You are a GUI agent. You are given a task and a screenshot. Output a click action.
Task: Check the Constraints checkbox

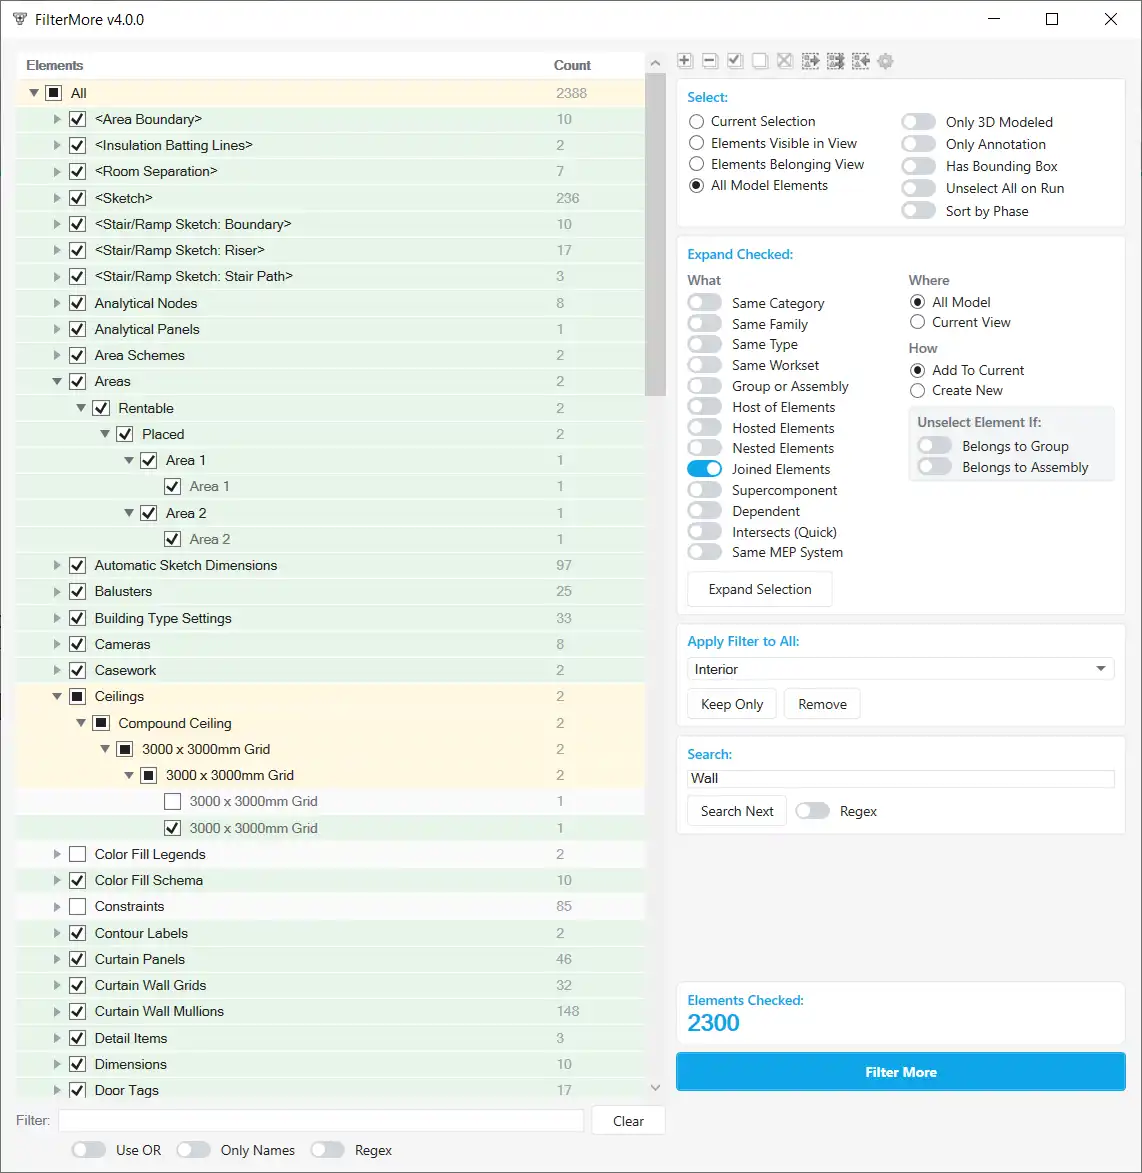point(77,907)
